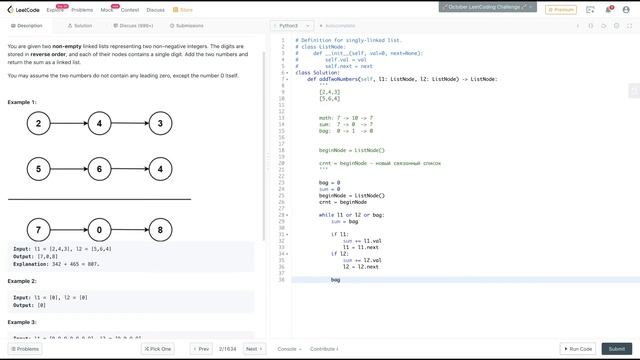Click the Run Code button
Viewport: 640px width, 360px height.
[x=578, y=349]
